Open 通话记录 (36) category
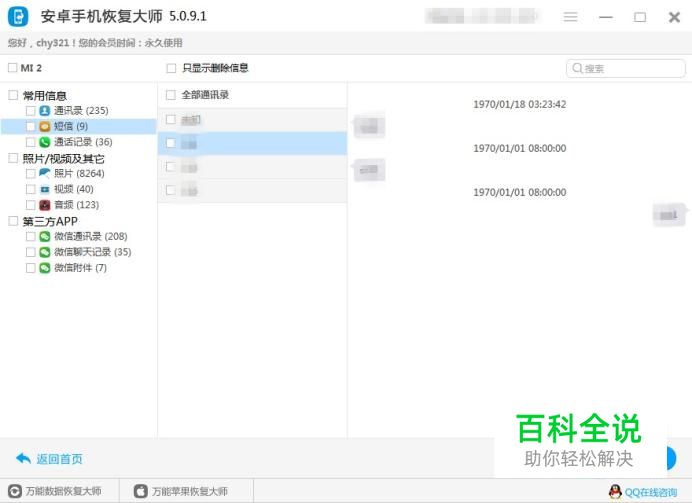Image resolution: width=692 pixels, height=503 pixels. [x=83, y=142]
